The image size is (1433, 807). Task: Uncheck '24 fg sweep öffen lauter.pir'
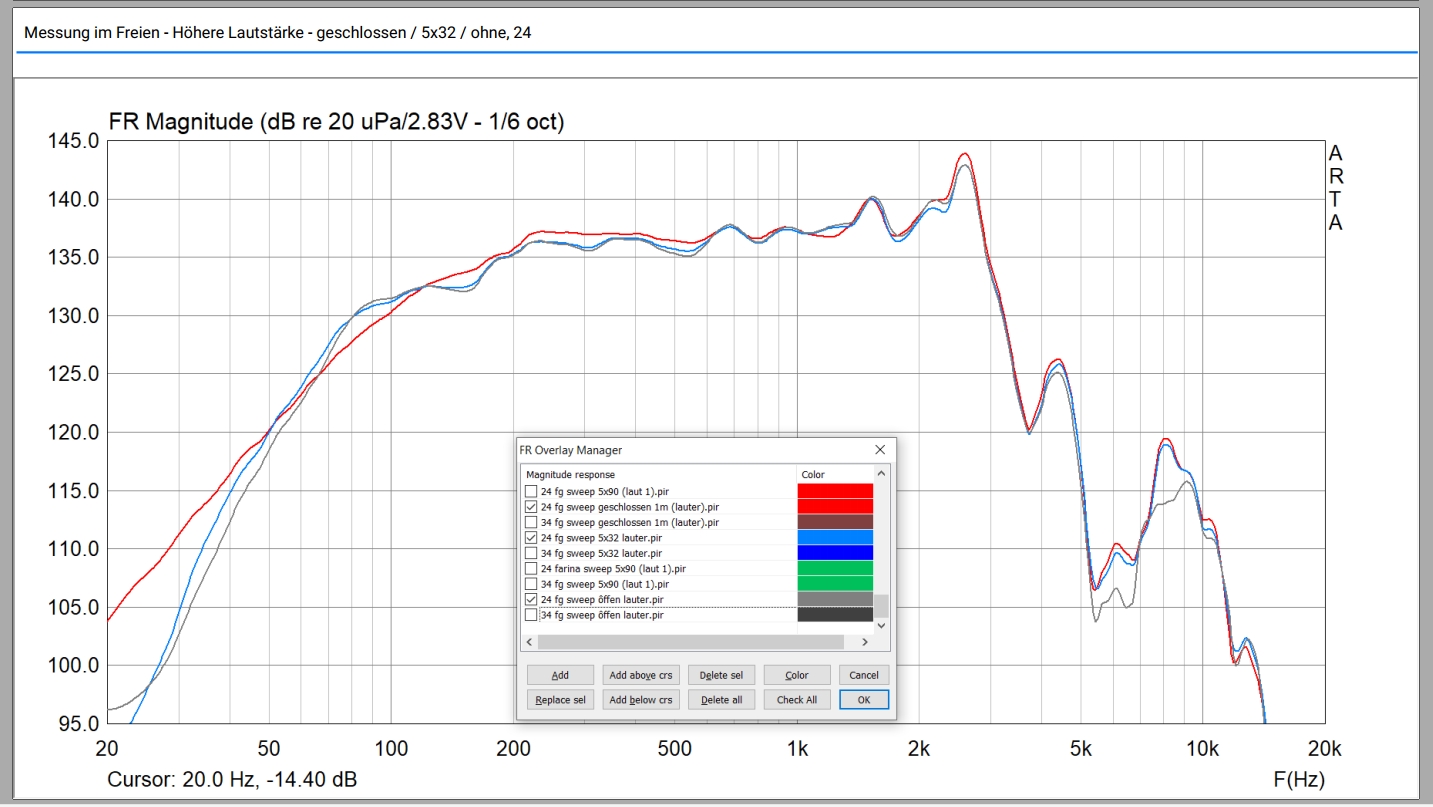530,599
